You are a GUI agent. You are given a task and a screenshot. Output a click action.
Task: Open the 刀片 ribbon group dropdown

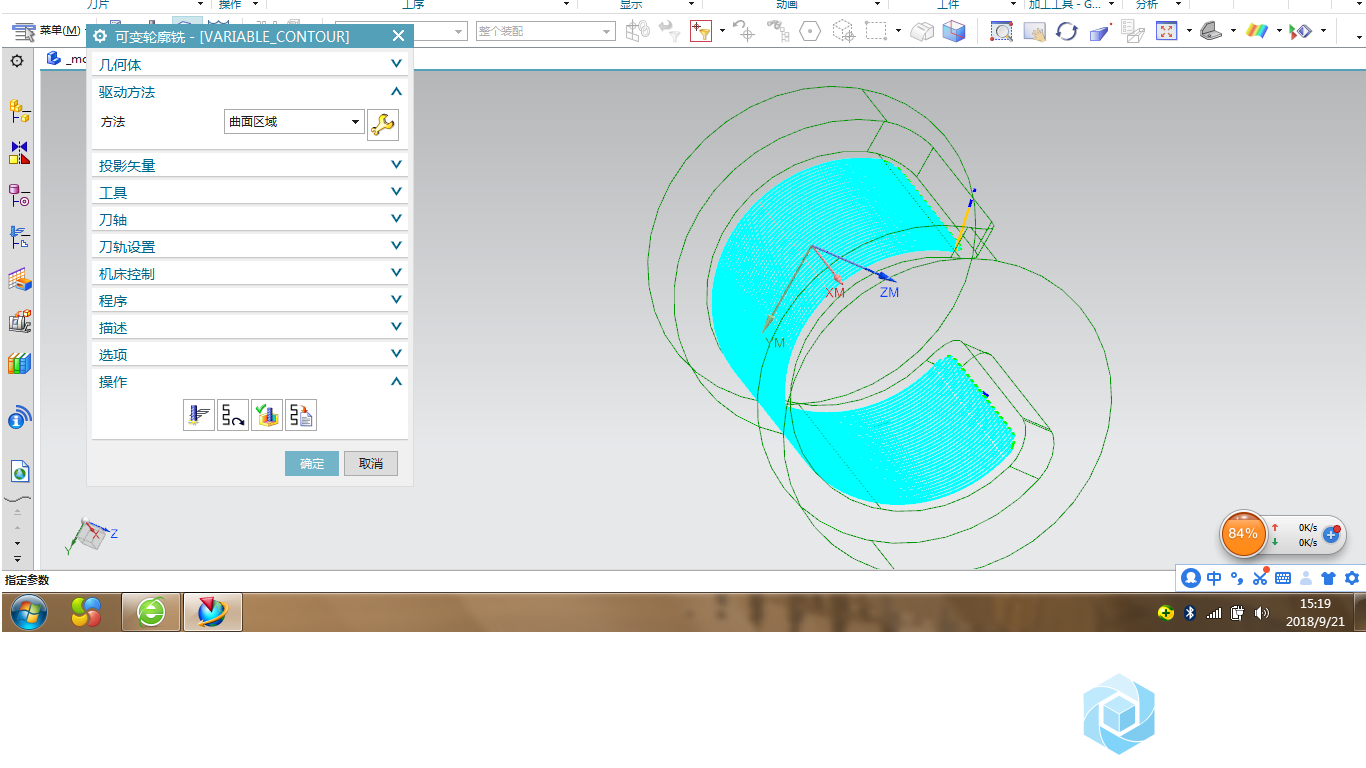pos(199,5)
